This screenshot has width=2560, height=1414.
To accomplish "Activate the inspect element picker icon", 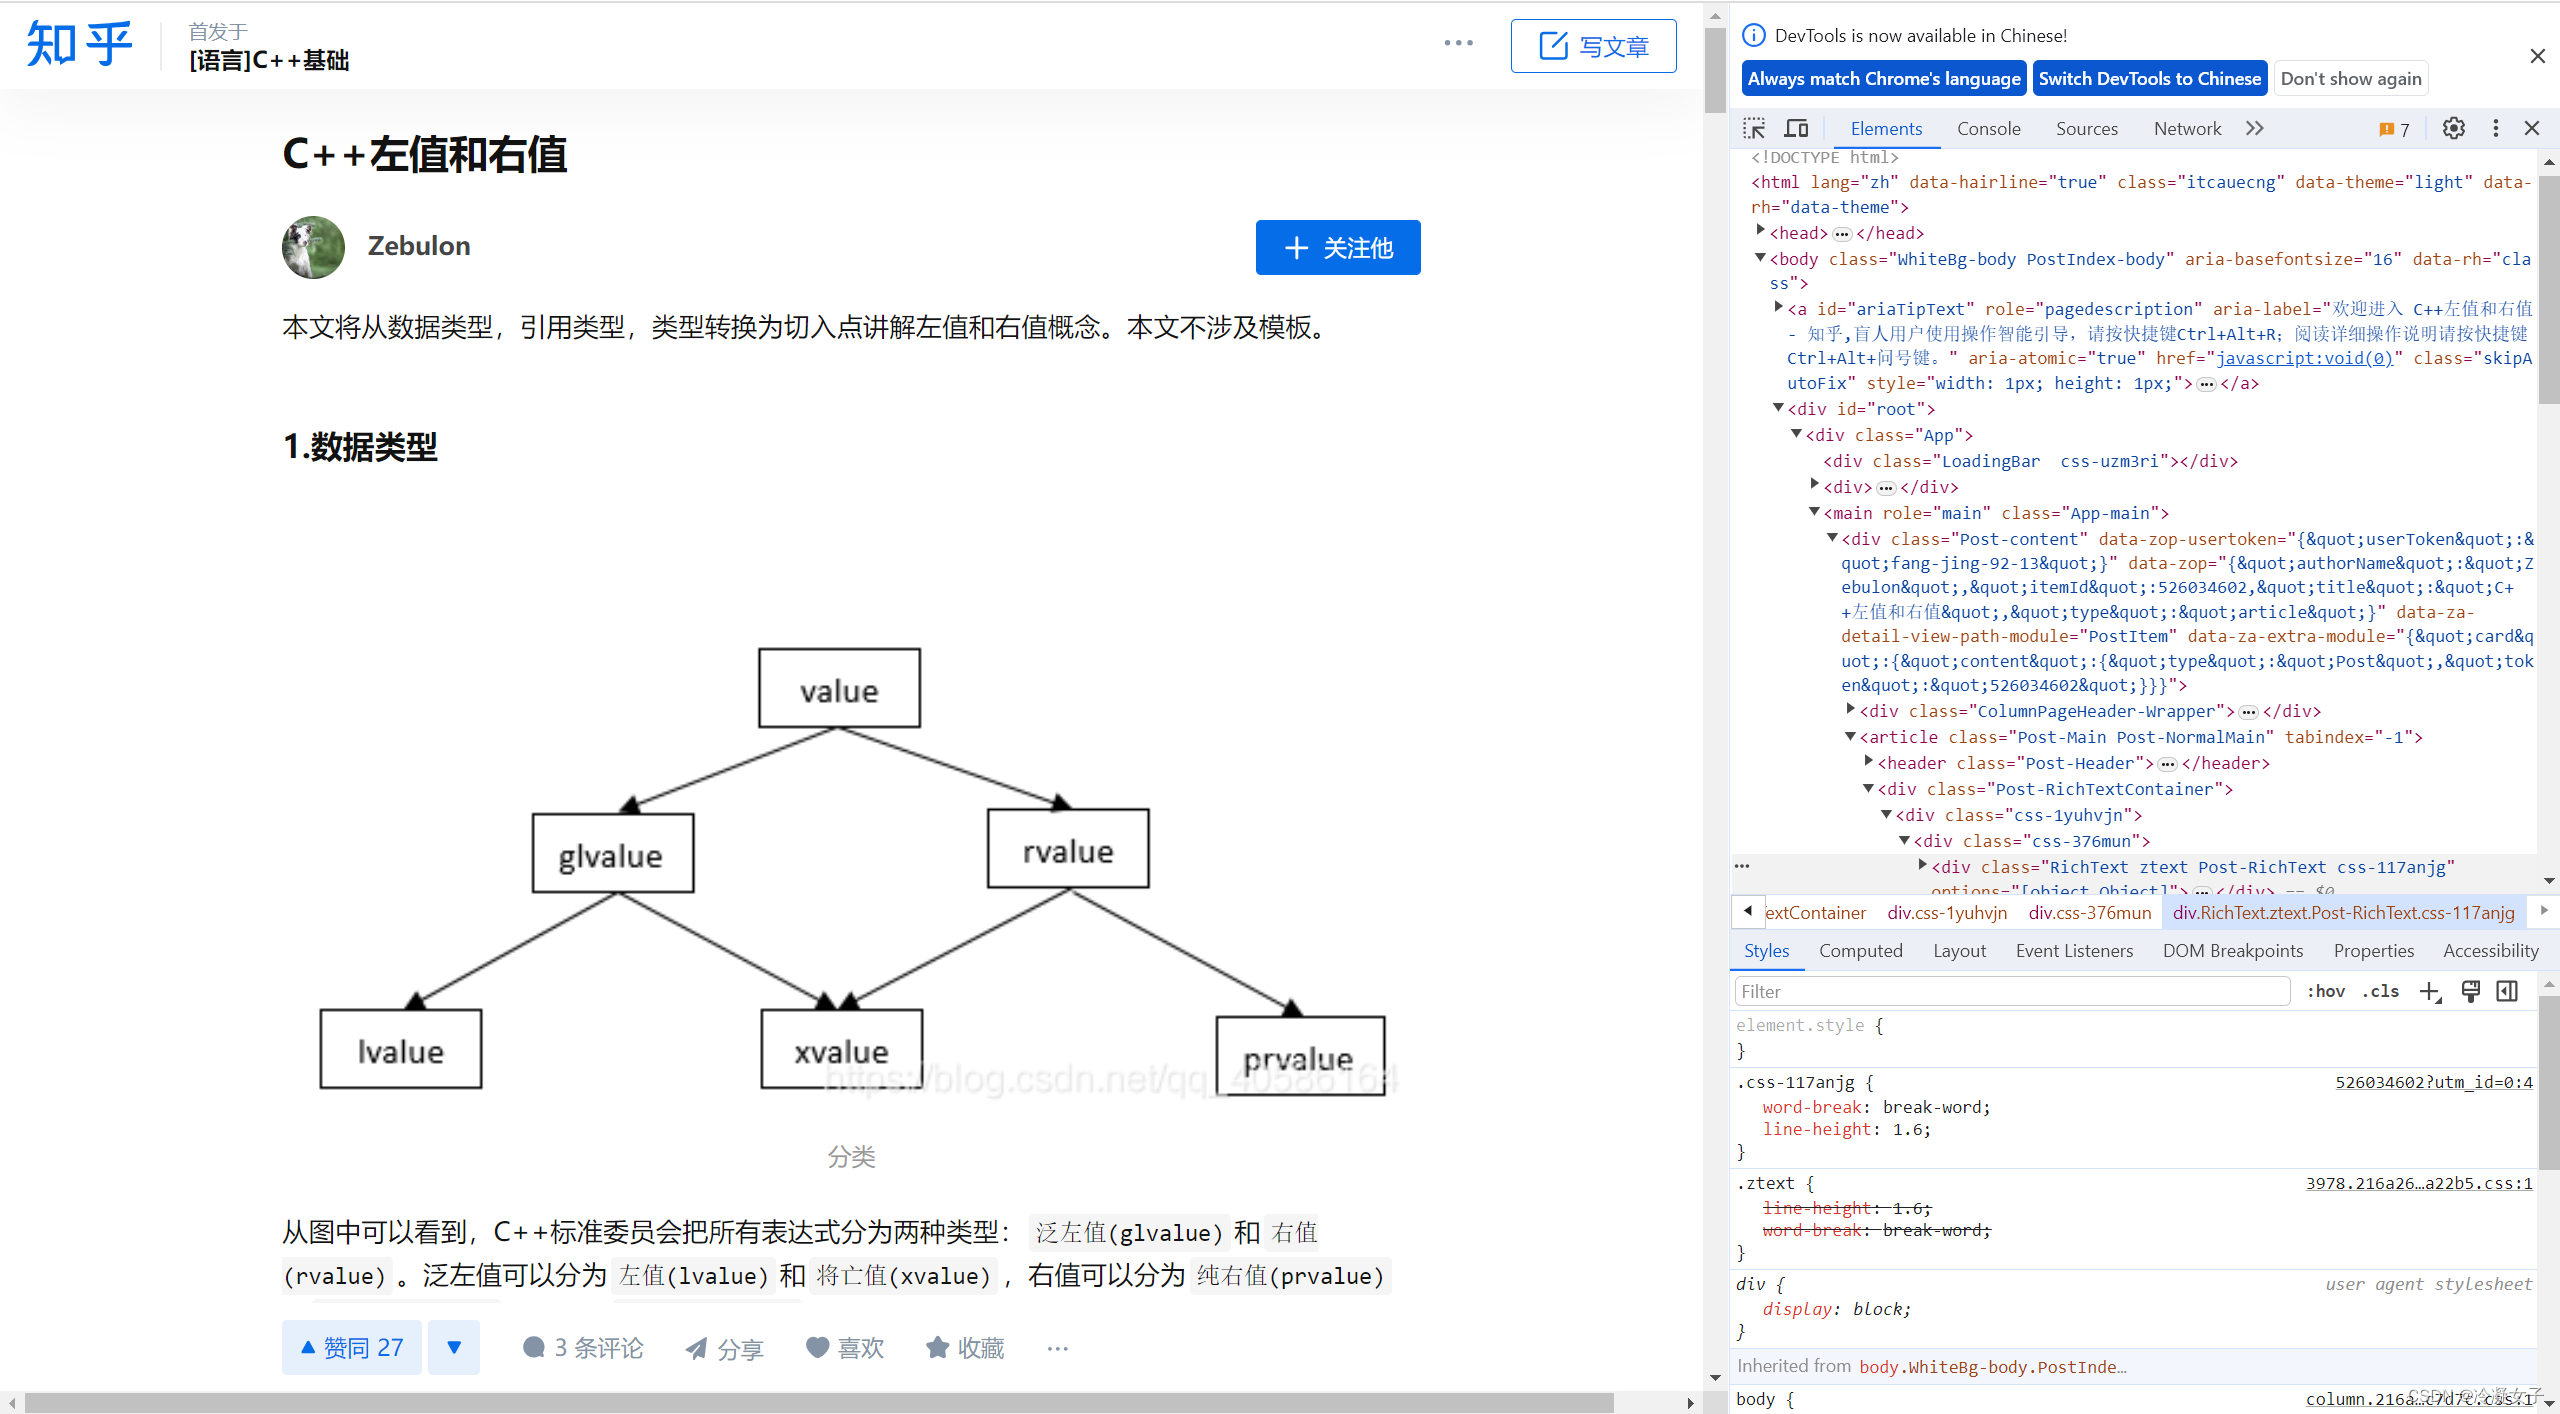I will click(x=1754, y=128).
